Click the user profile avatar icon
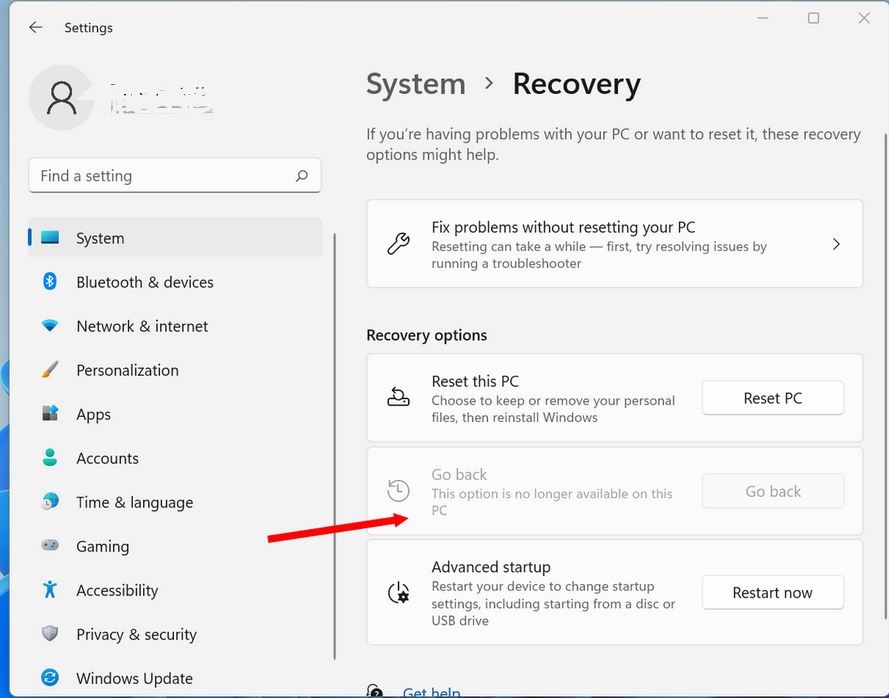 tap(61, 98)
